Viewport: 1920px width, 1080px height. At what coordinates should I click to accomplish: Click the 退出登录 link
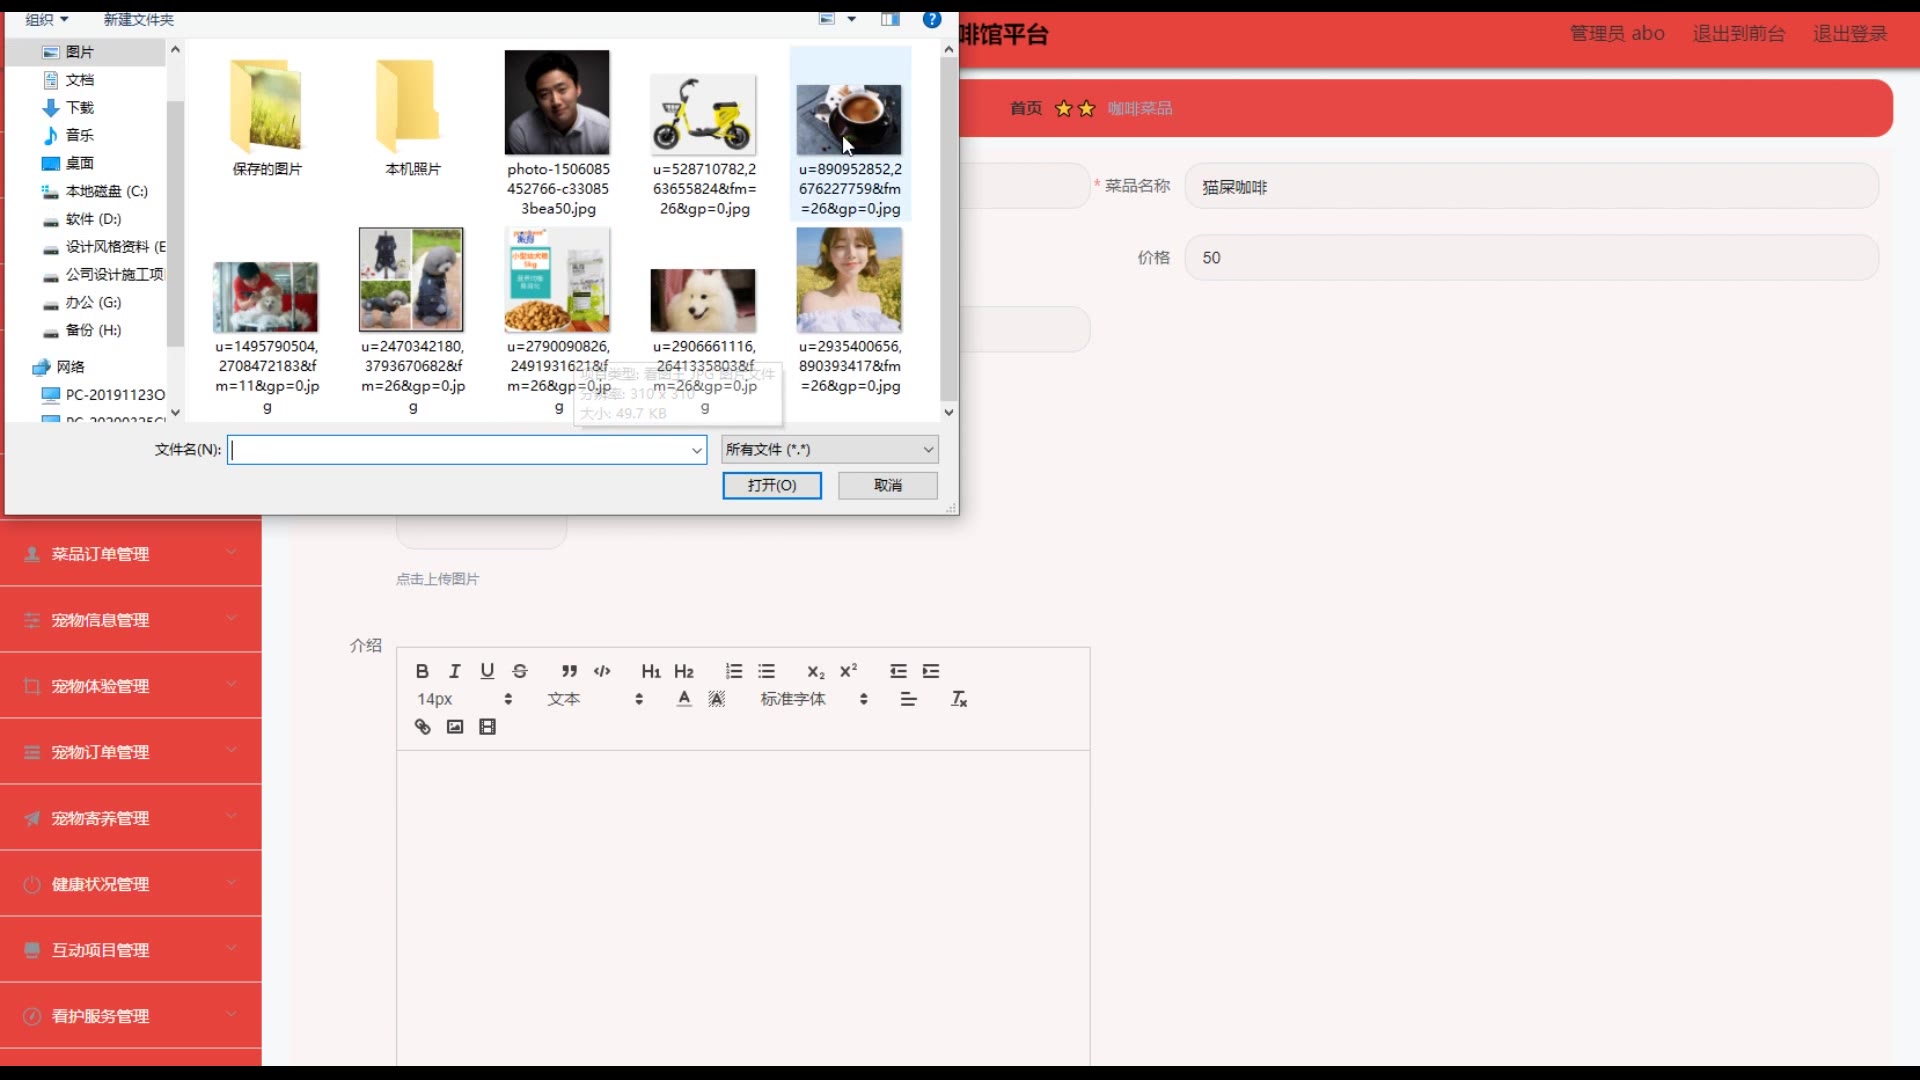tap(1849, 34)
